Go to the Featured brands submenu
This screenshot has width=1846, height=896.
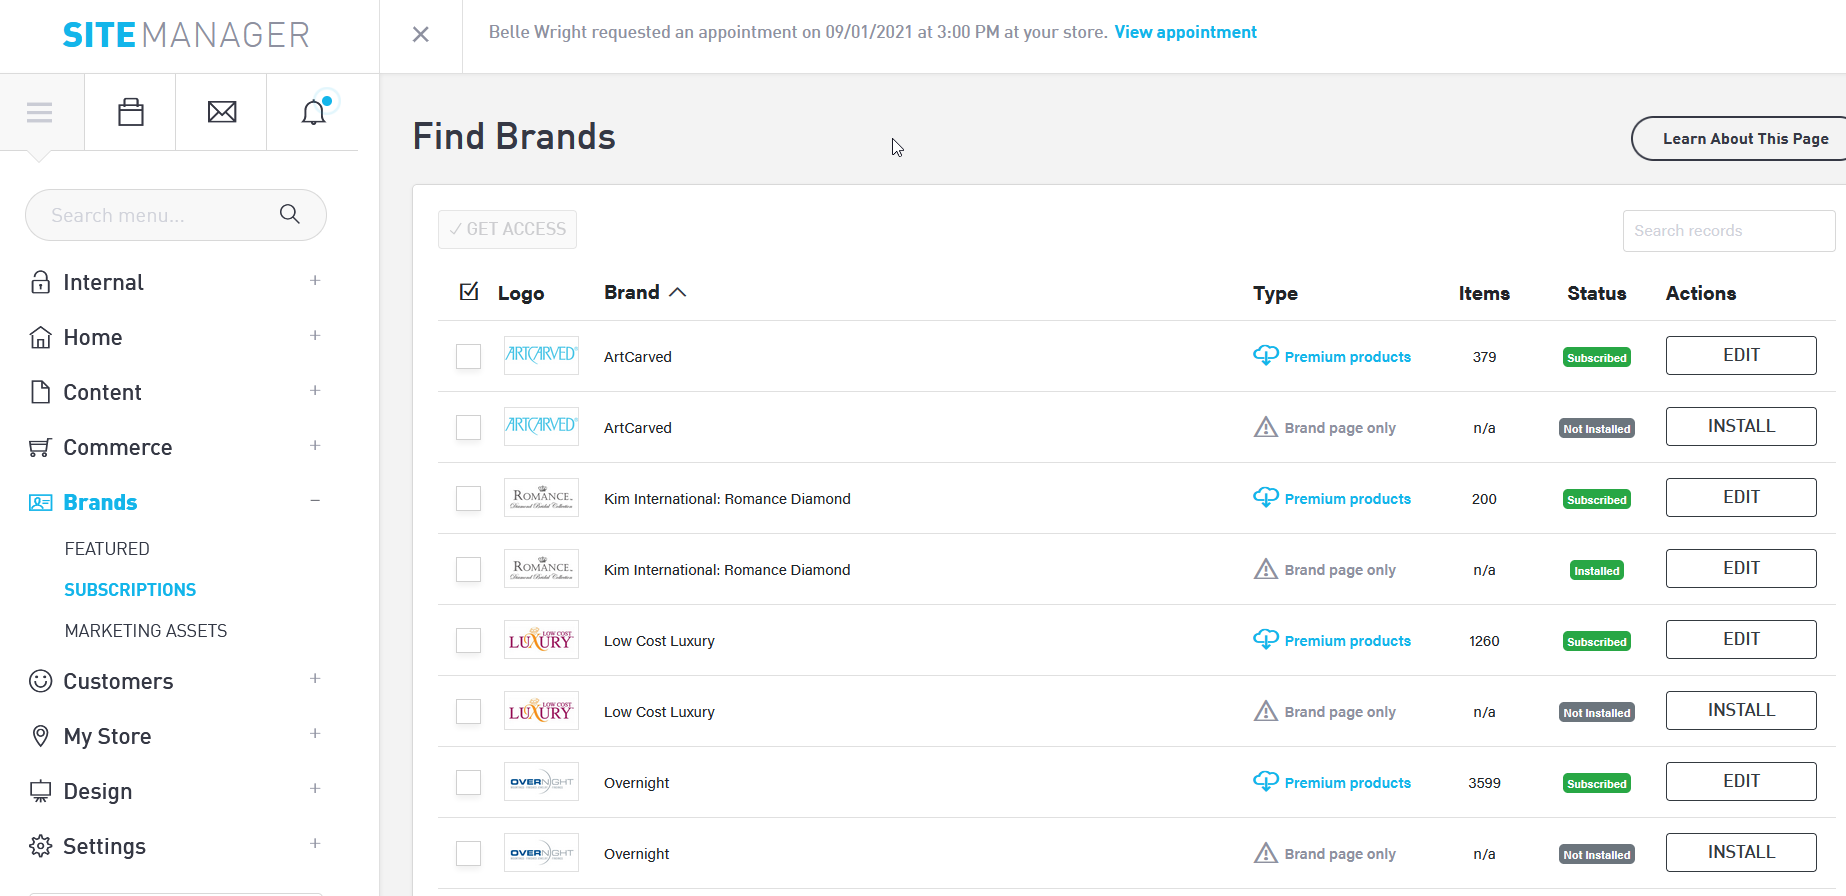(x=107, y=549)
